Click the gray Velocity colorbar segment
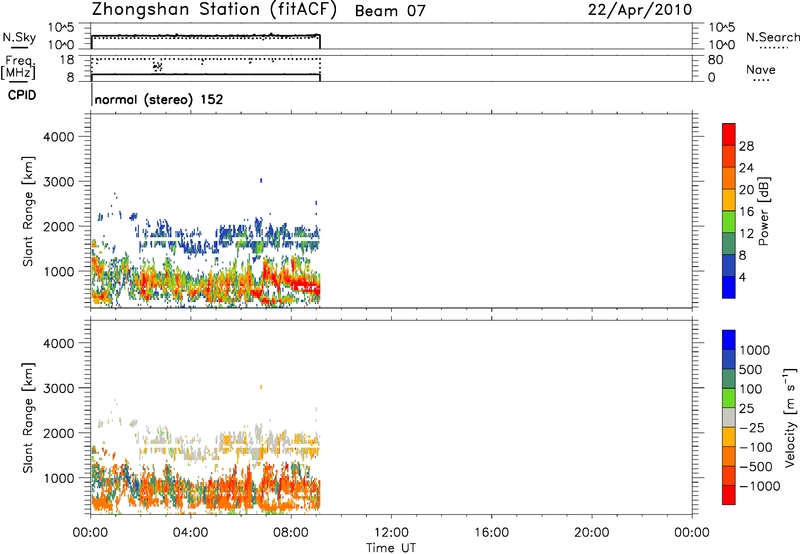 (x=729, y=417)
